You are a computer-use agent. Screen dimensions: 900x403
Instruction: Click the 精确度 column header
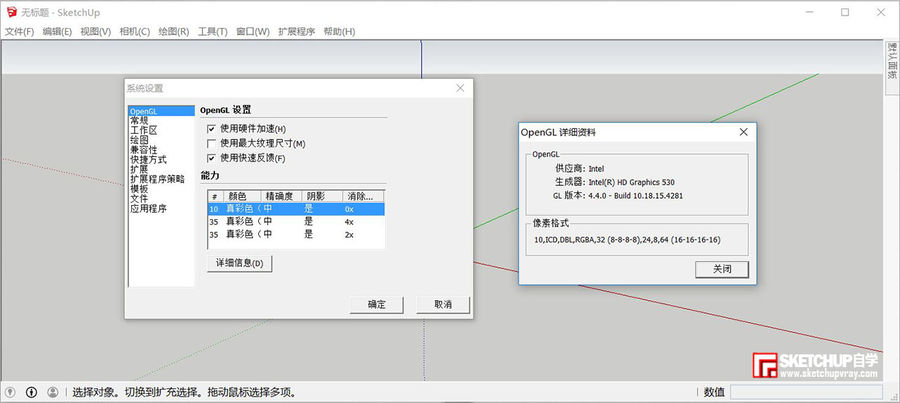280,196
